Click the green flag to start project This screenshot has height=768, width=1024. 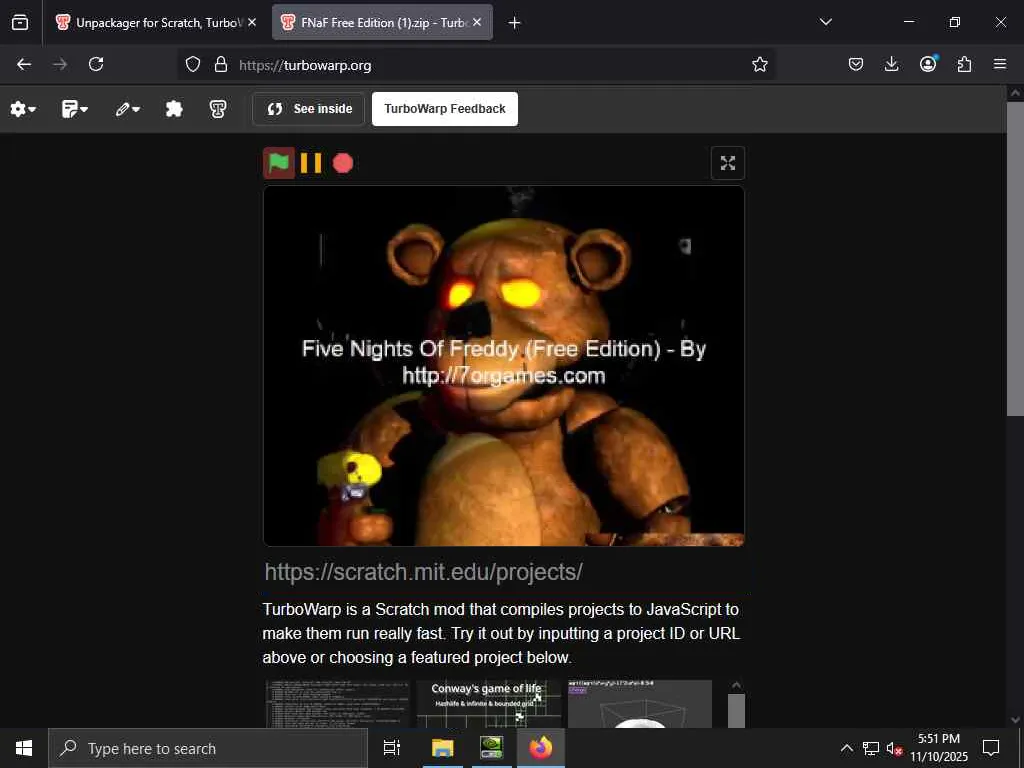(x=279, y=163)
